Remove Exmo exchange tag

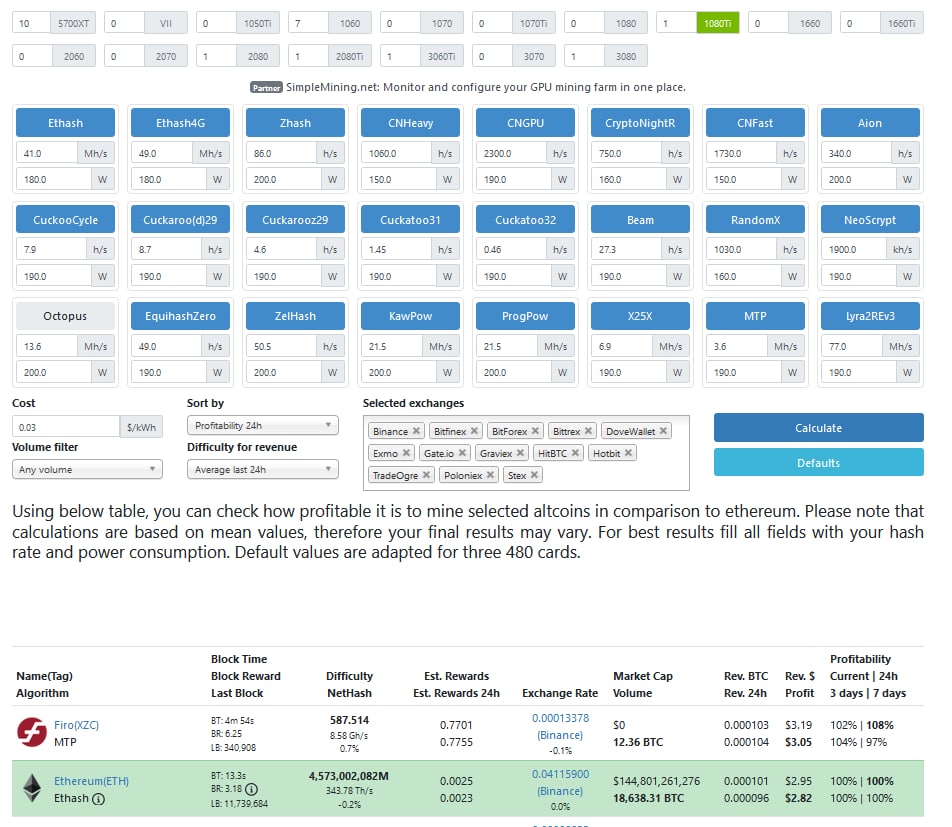pyautogui.click(x=406, y=453)
